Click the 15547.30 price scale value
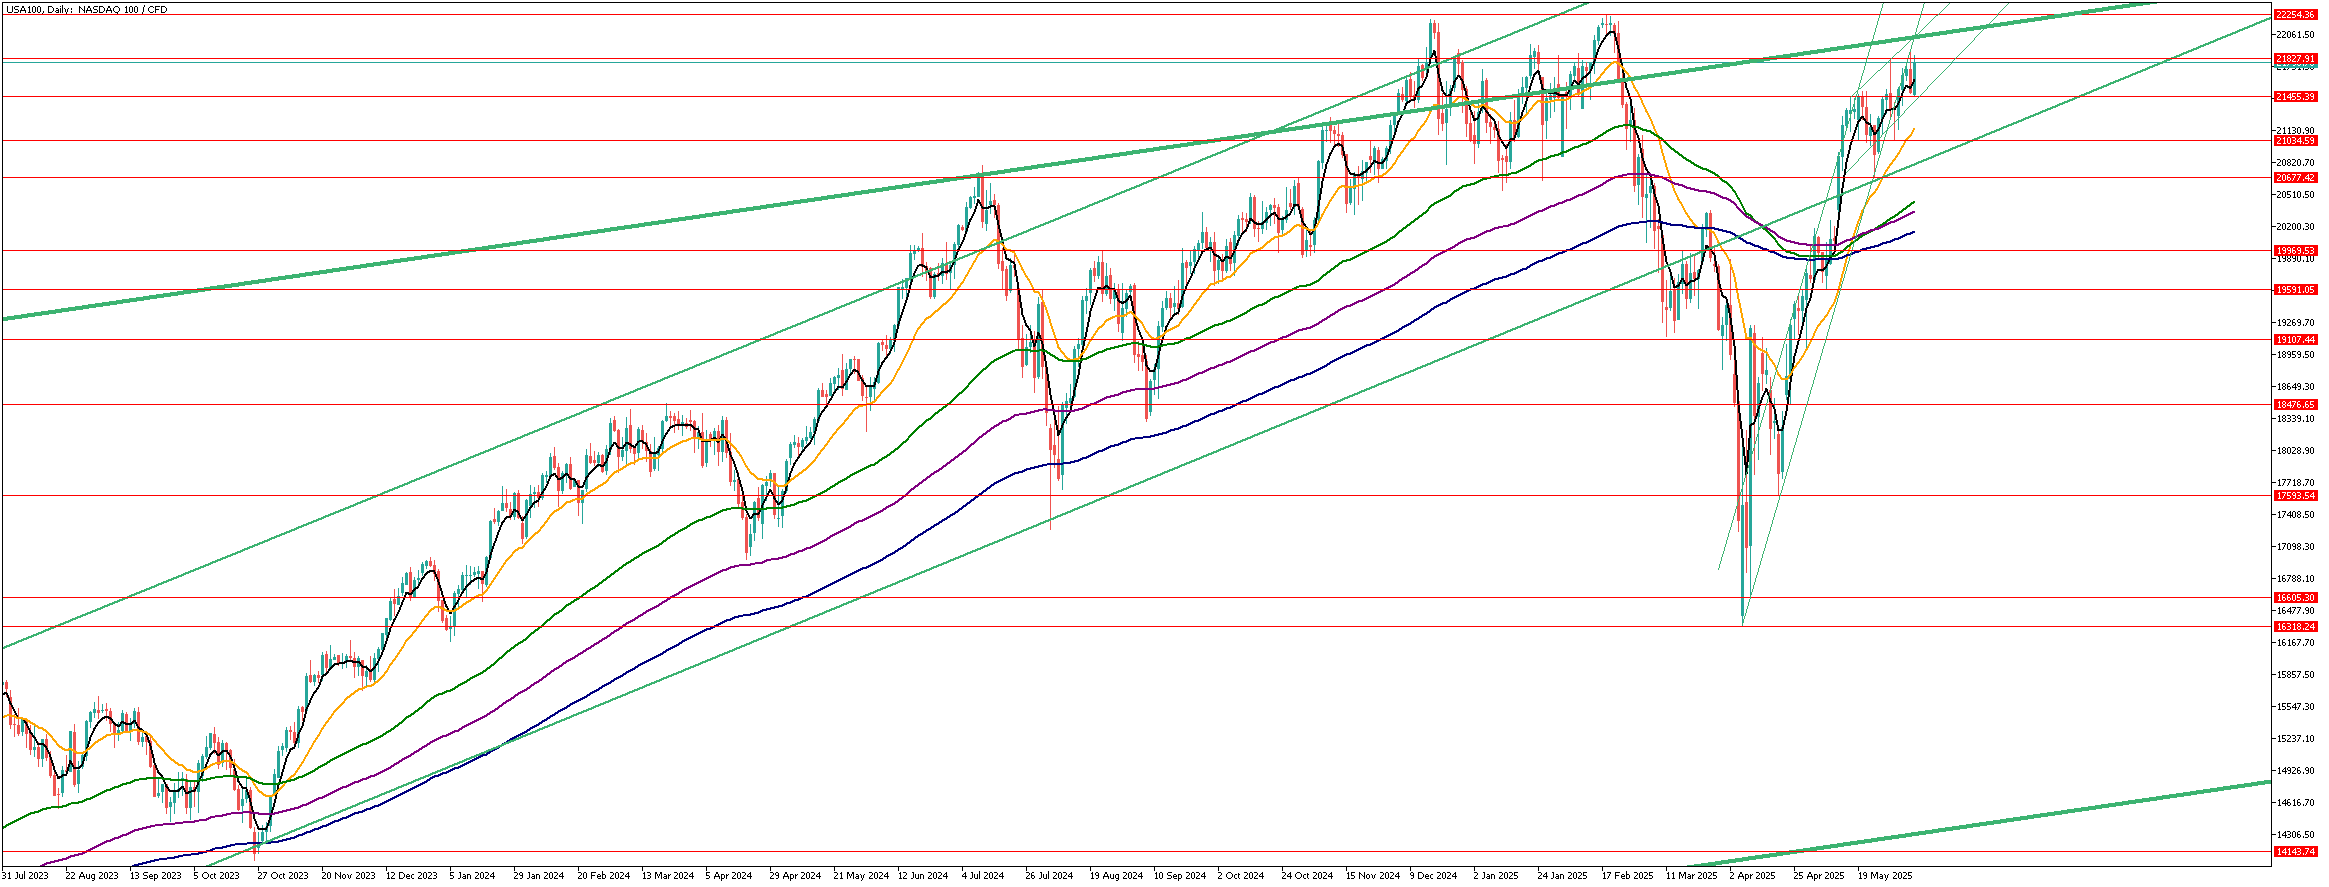The width and height of the screenshot is (2329, 887). [x=2296, y=707]
